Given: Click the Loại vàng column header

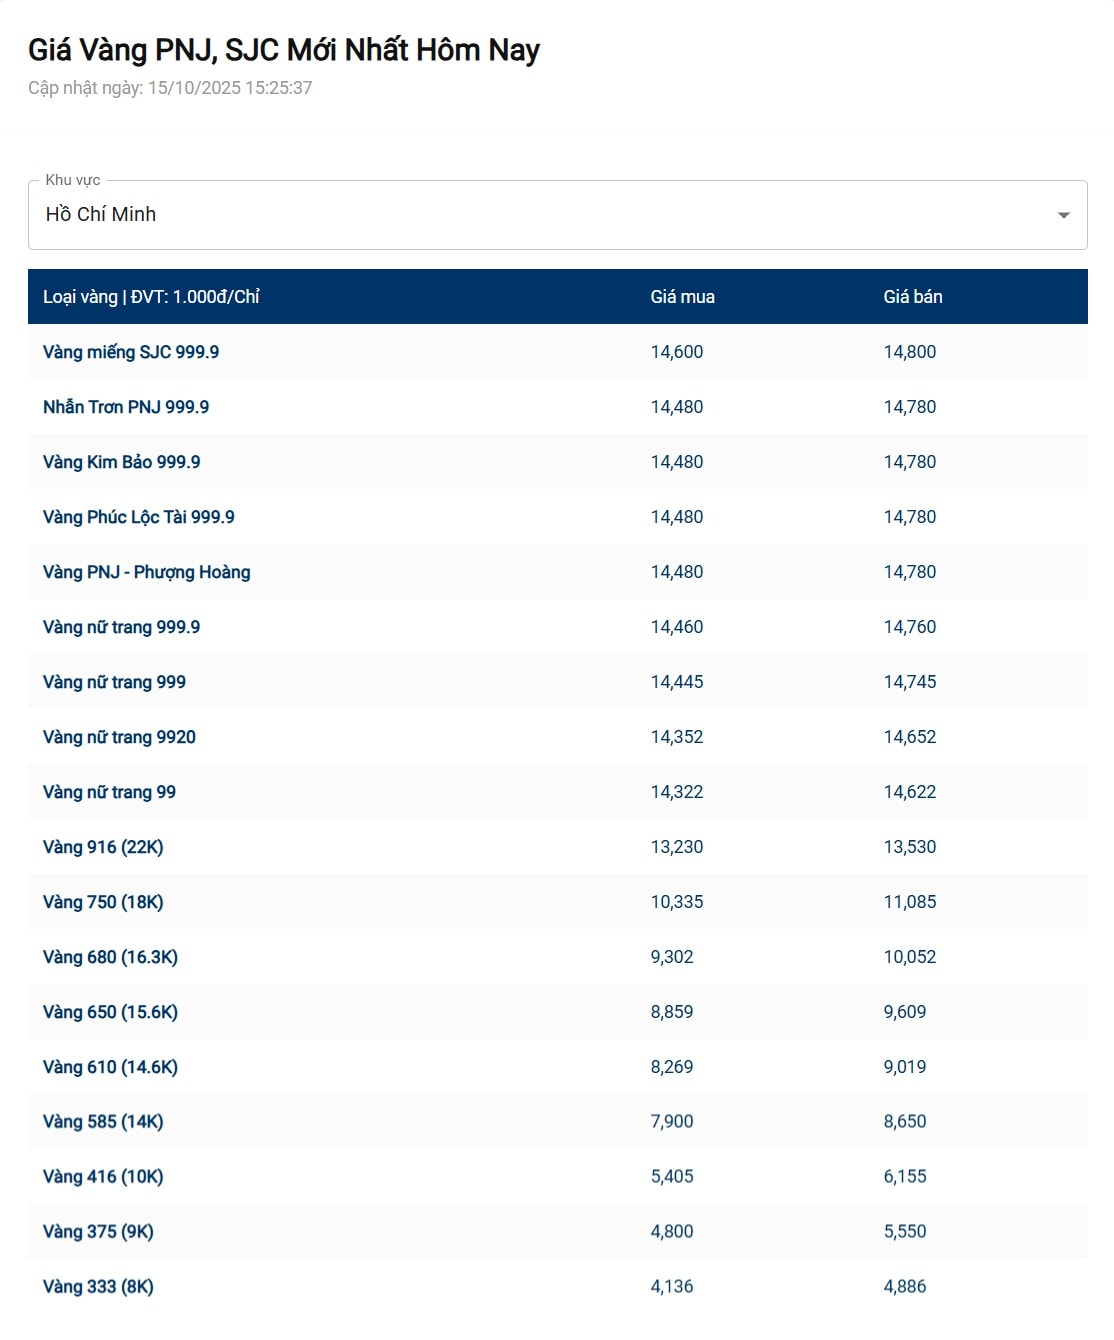Looking at the screenshot, I should 151,297.
